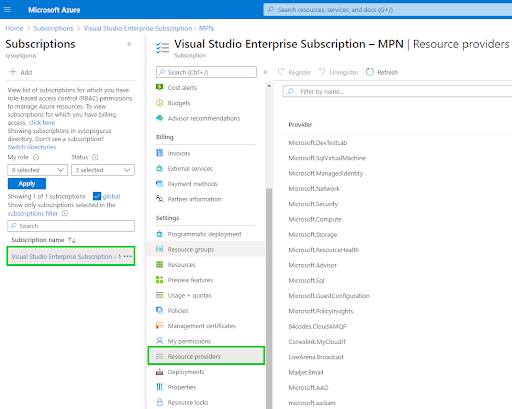Image resolution: width=512 pixels, height=409 pixels.
Task: Open Usage + quotas menu item
Action: click(x=189, y=295)
